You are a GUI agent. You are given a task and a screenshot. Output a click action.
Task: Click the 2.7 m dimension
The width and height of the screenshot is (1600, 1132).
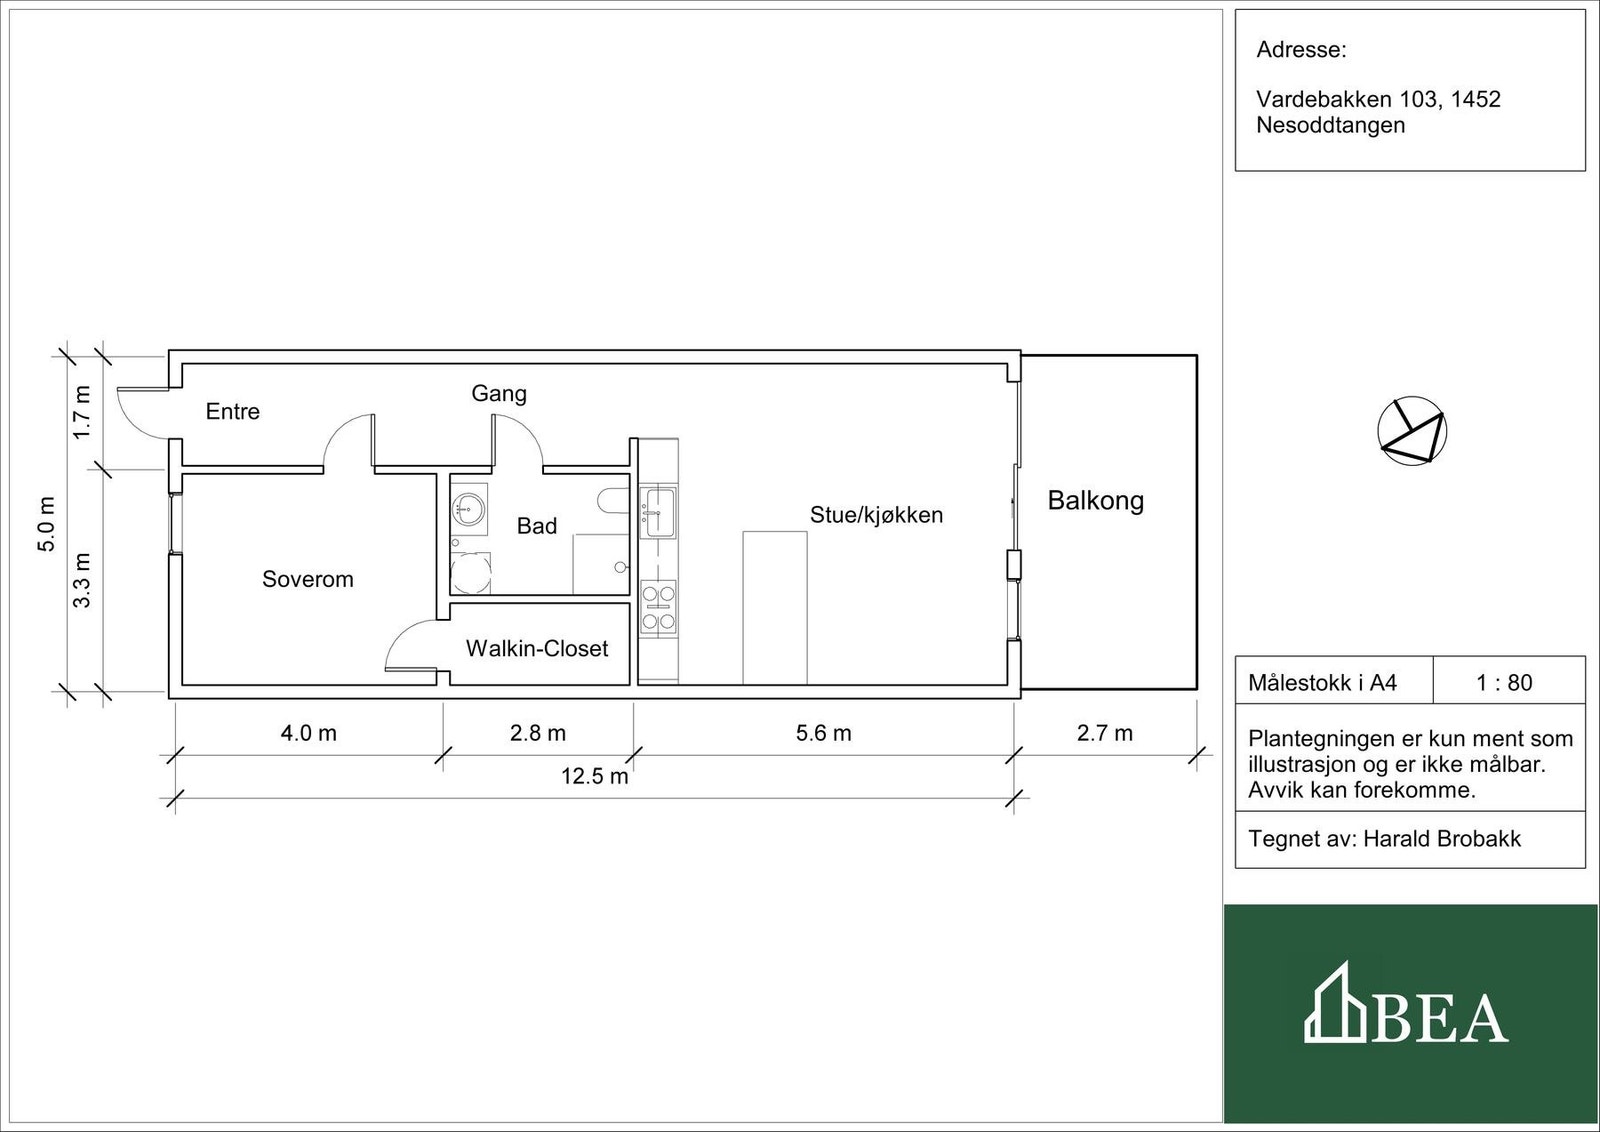coord(1105,733)
